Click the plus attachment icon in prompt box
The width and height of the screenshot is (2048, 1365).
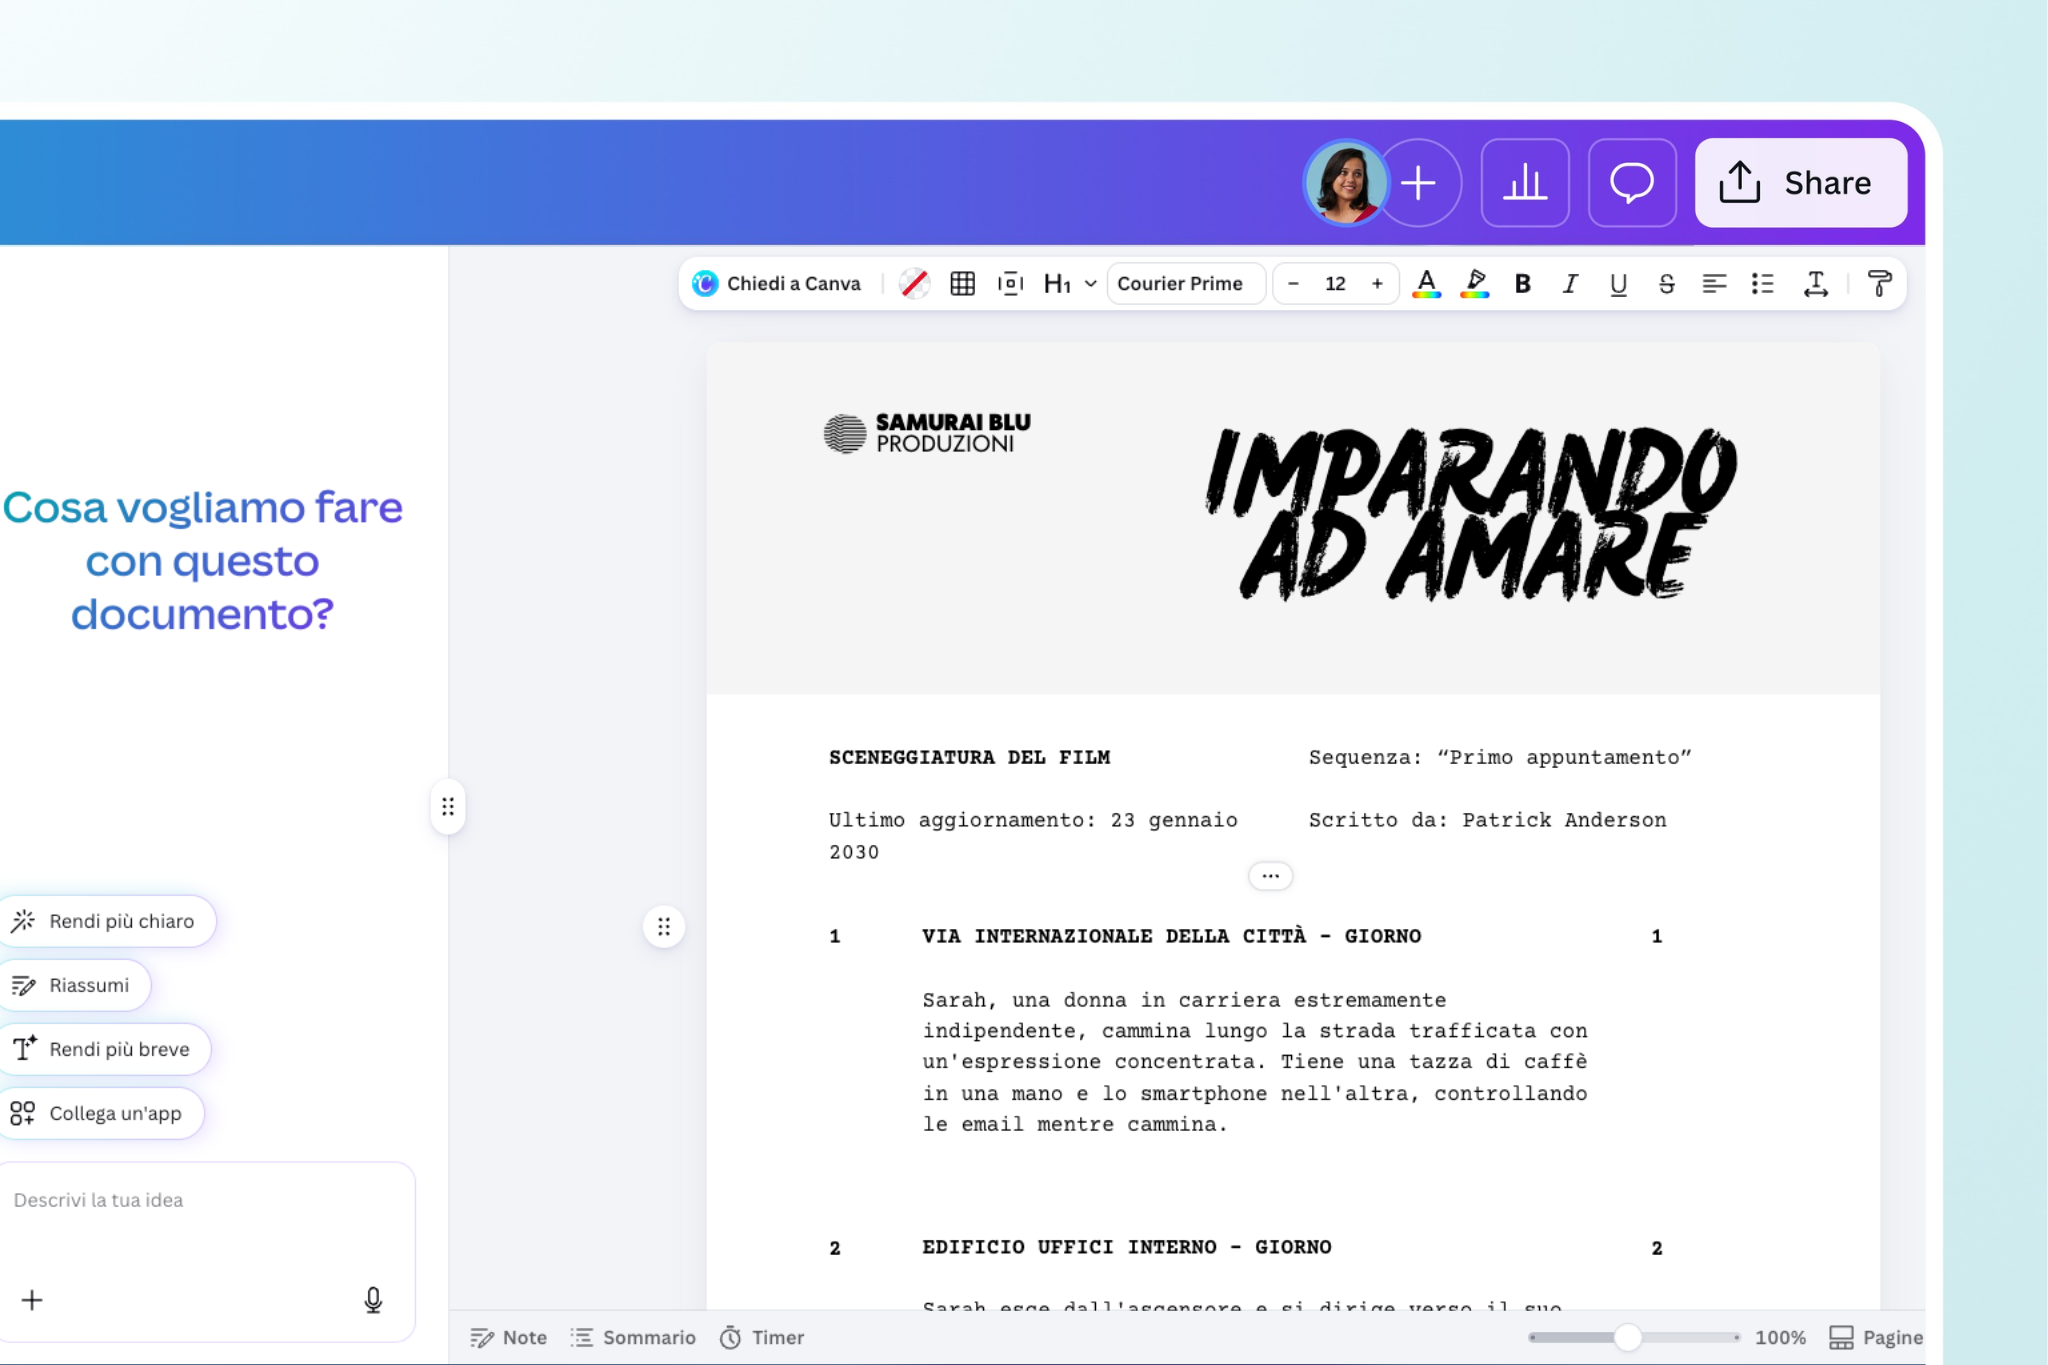(x=32, y=1300)
